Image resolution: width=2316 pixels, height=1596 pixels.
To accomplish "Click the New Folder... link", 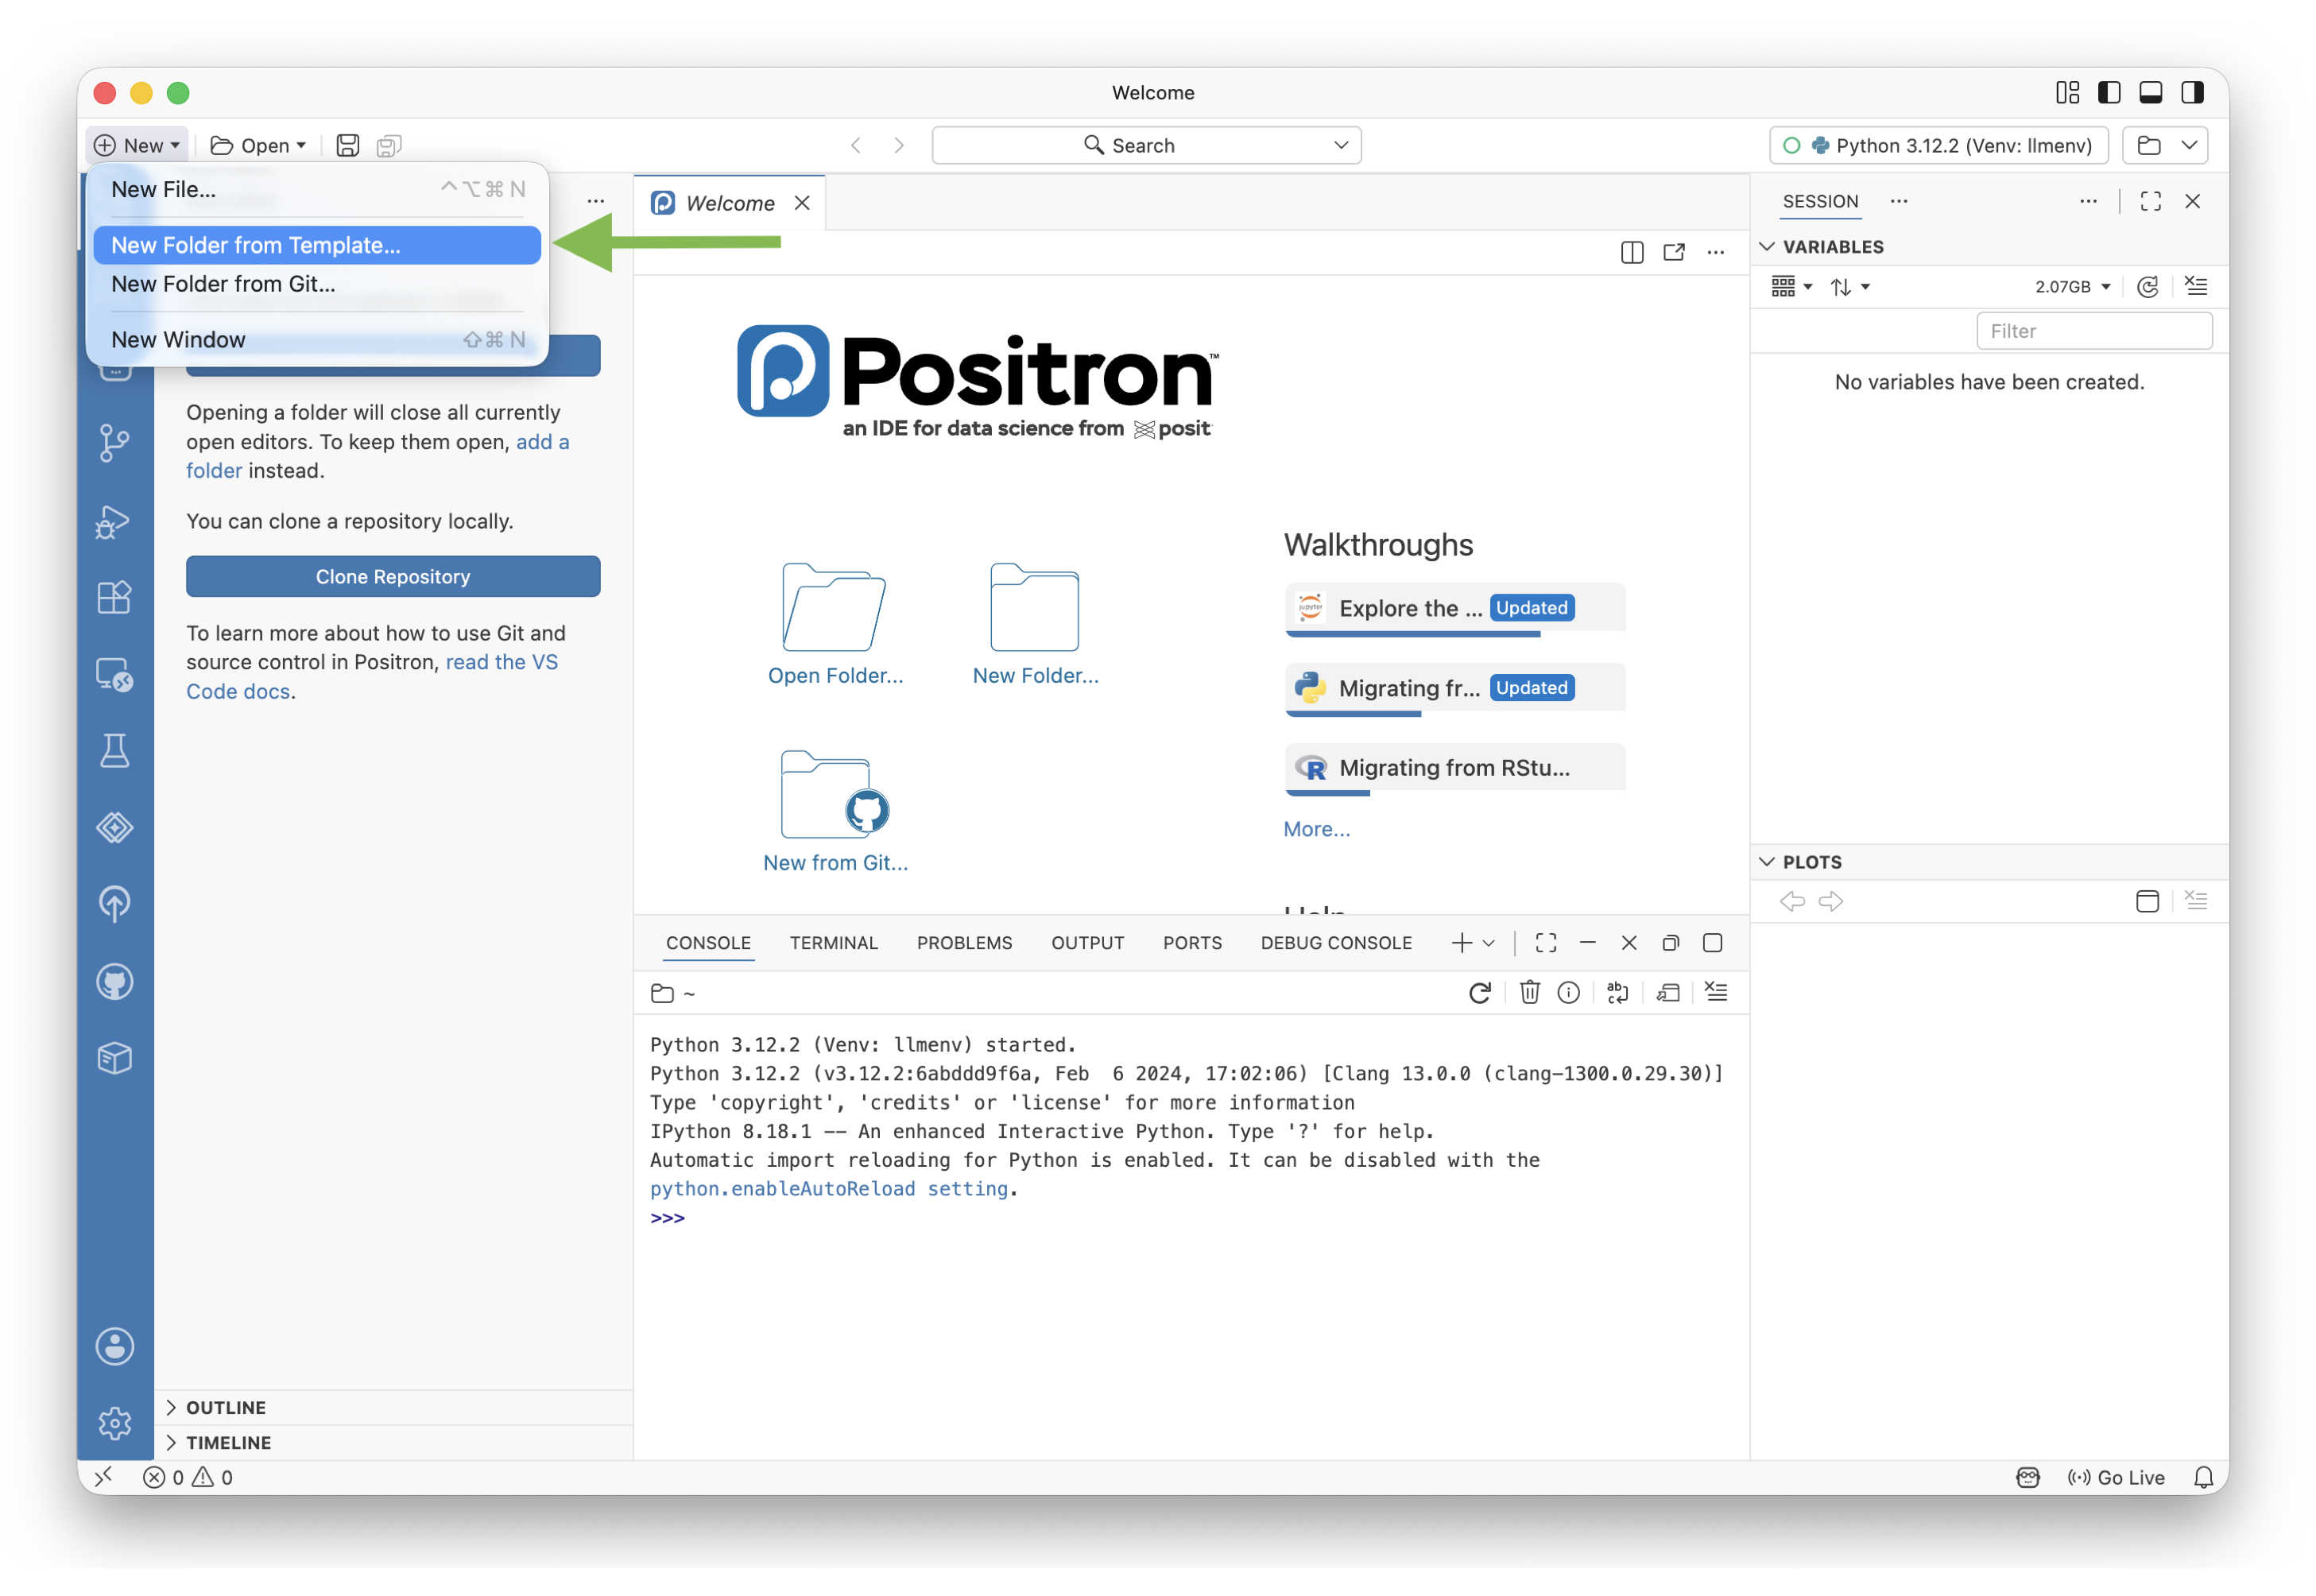I will [x=1035, y=676].
